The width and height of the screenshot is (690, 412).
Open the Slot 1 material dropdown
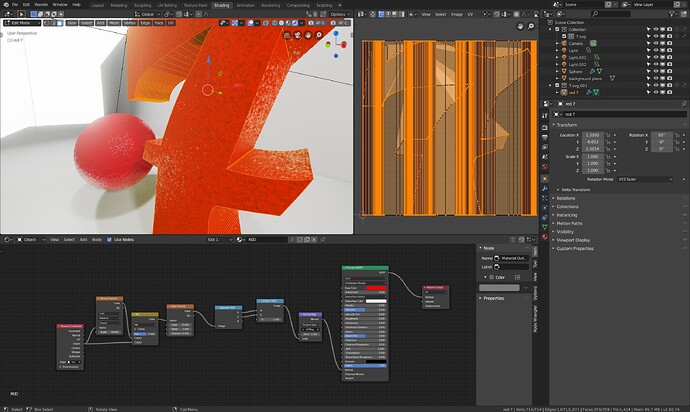point(219,239)
